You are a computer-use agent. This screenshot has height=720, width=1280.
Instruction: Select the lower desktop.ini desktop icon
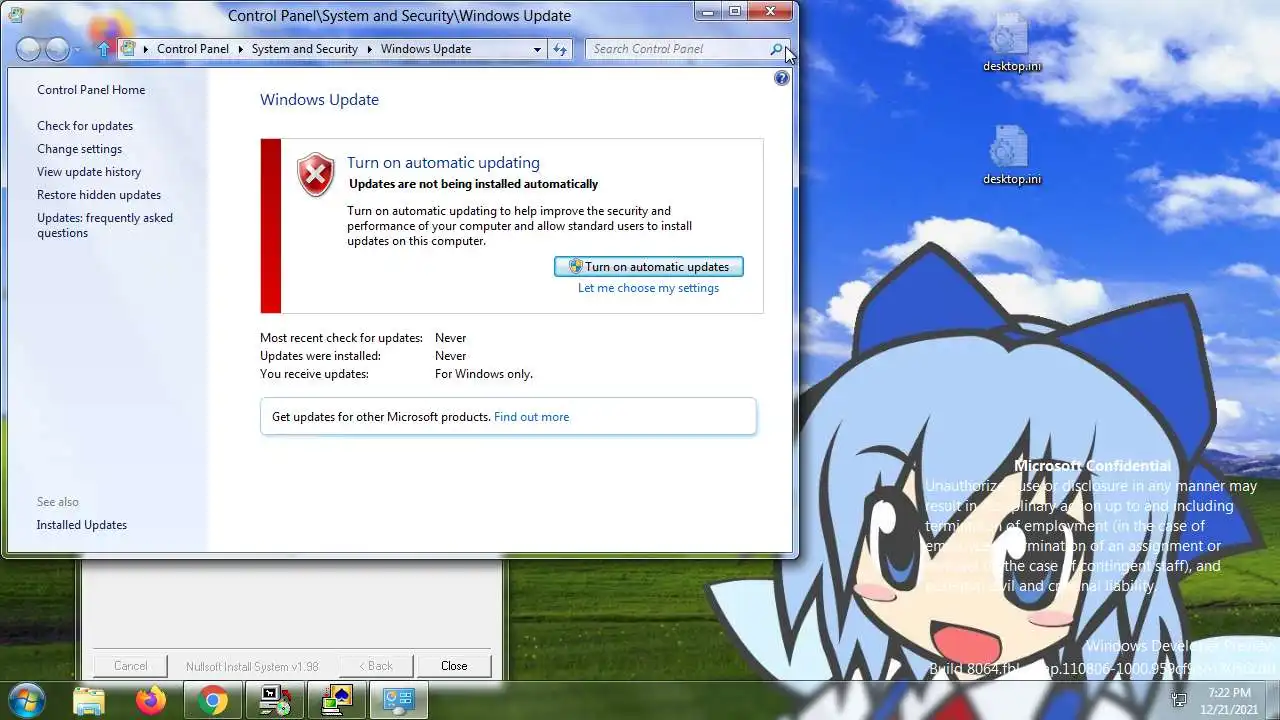point(1011,156)
